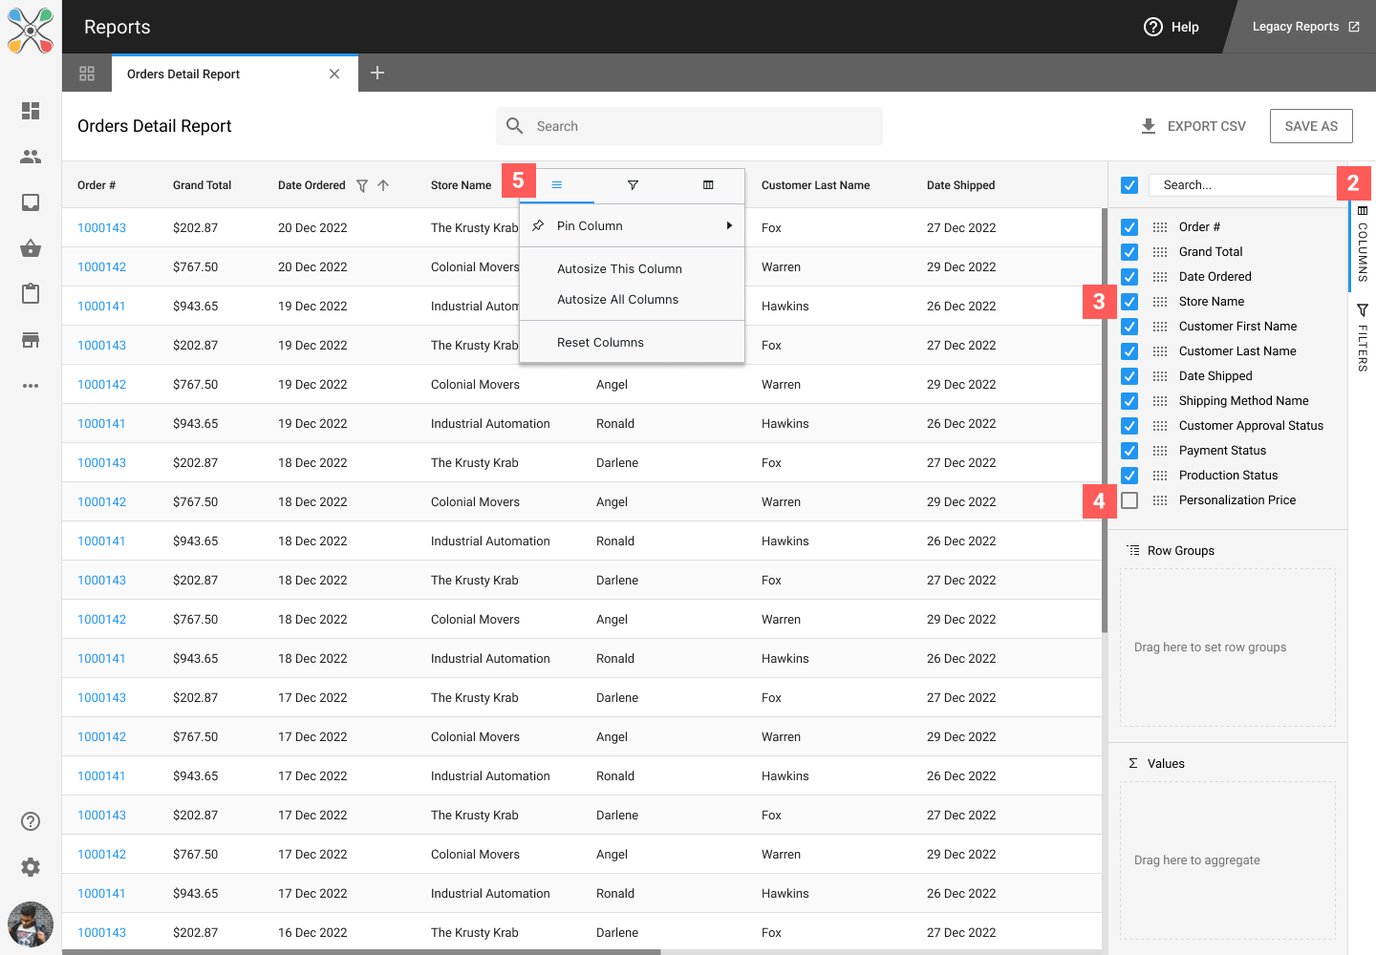Add a new report tab with plus icon
Viewport: 1376px width, 955px height.
coord(377,73)
